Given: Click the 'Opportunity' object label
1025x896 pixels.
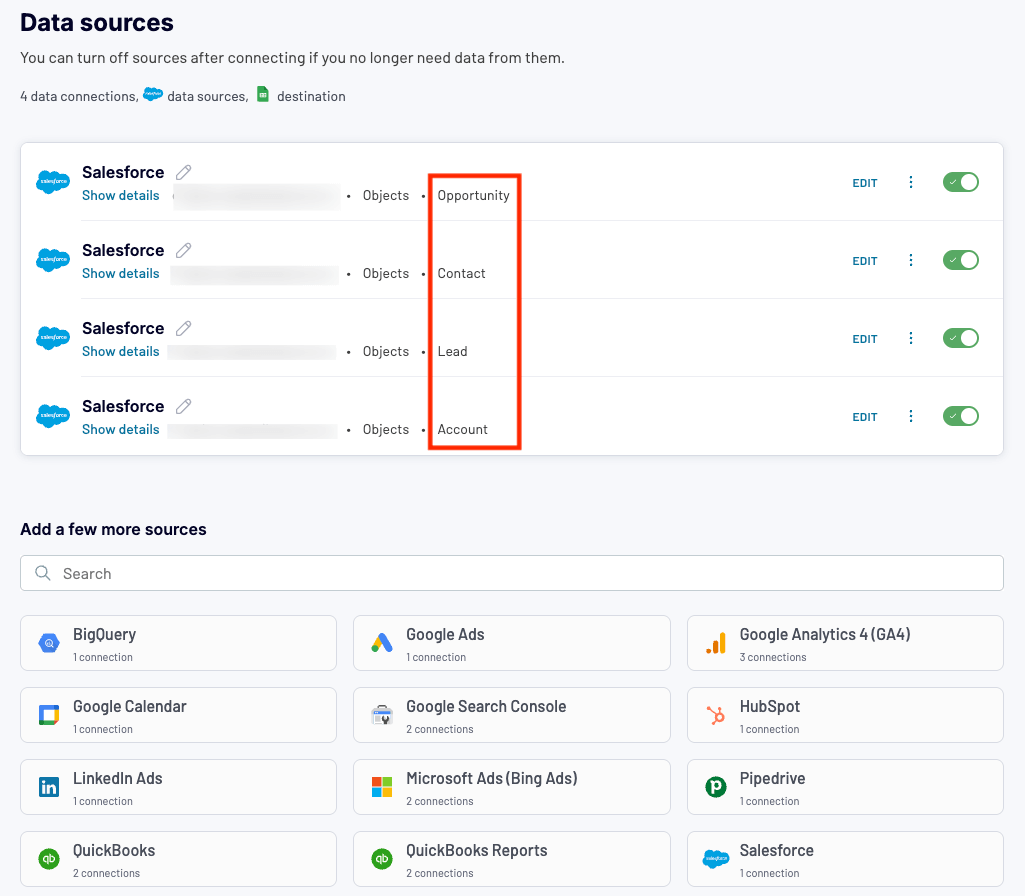Looking at the screenshot, I should [x=473, y=195].
